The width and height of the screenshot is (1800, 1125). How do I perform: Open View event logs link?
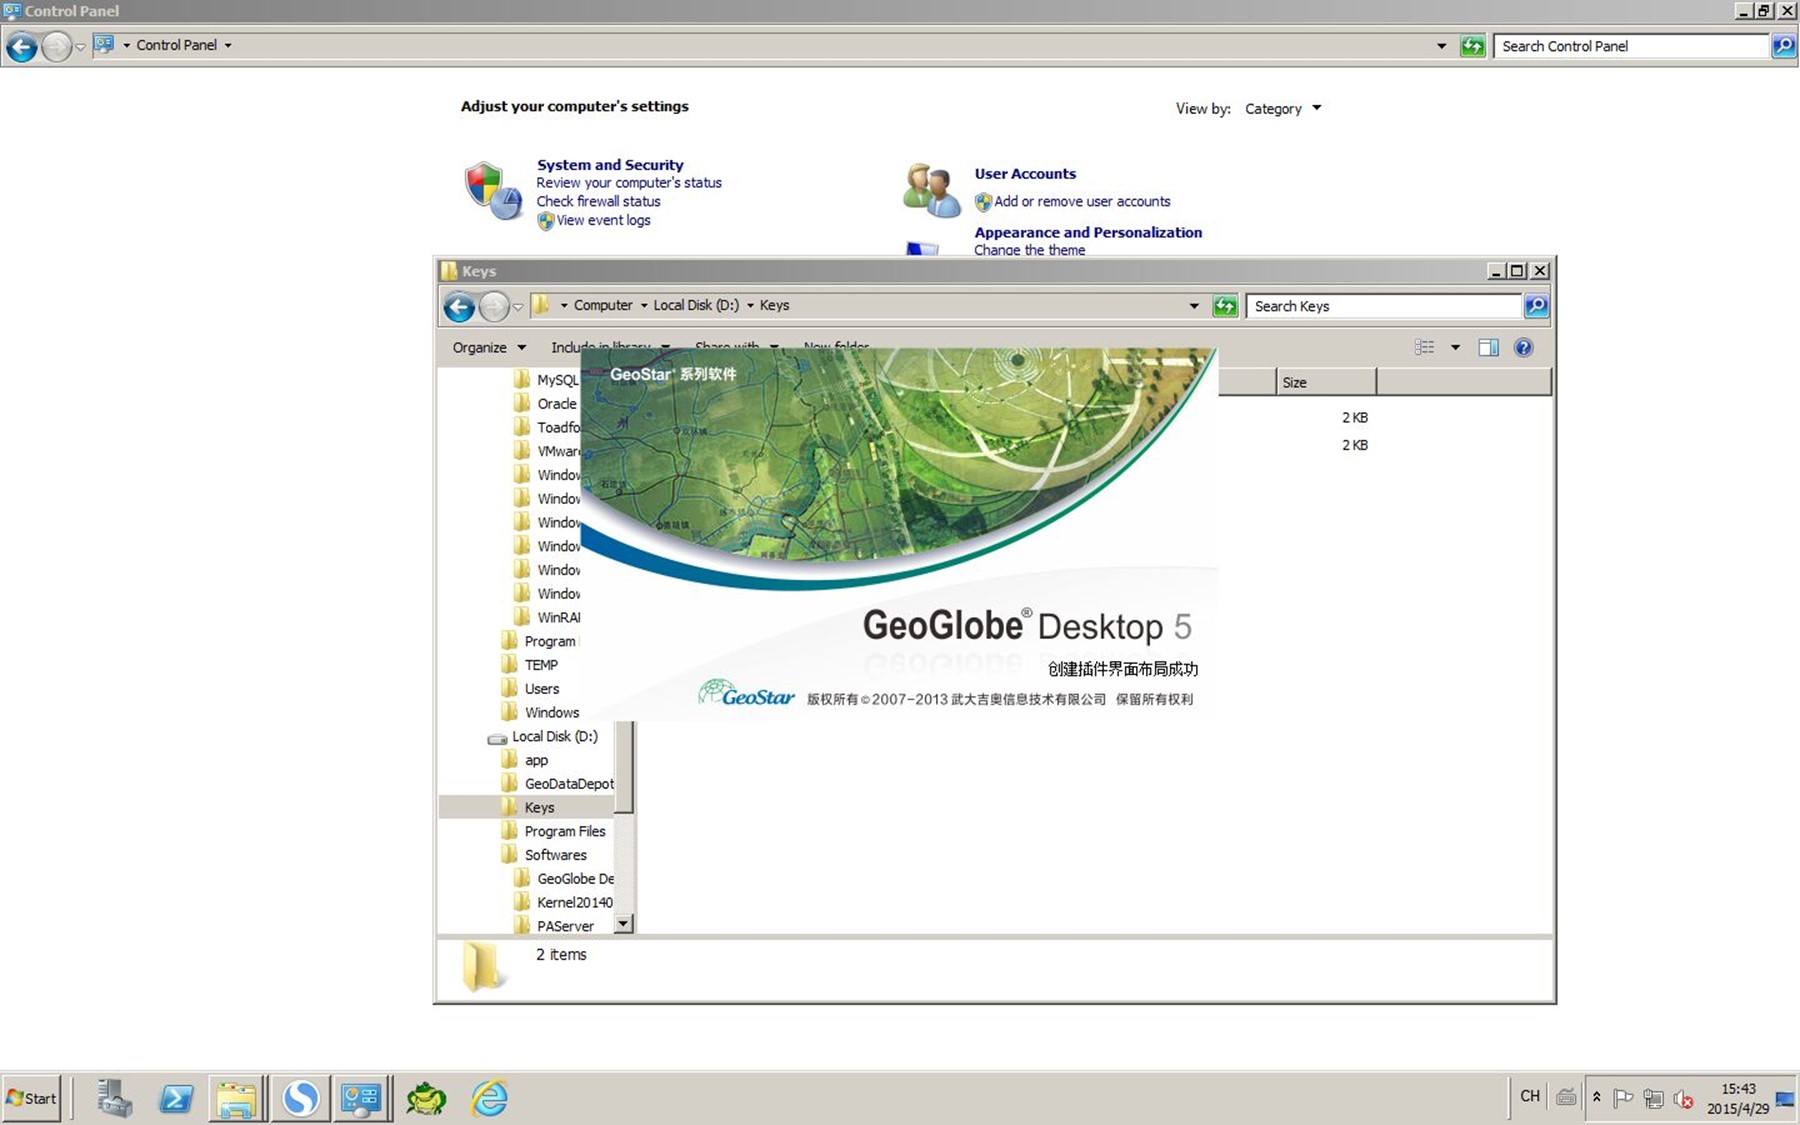tap(603, 220)
